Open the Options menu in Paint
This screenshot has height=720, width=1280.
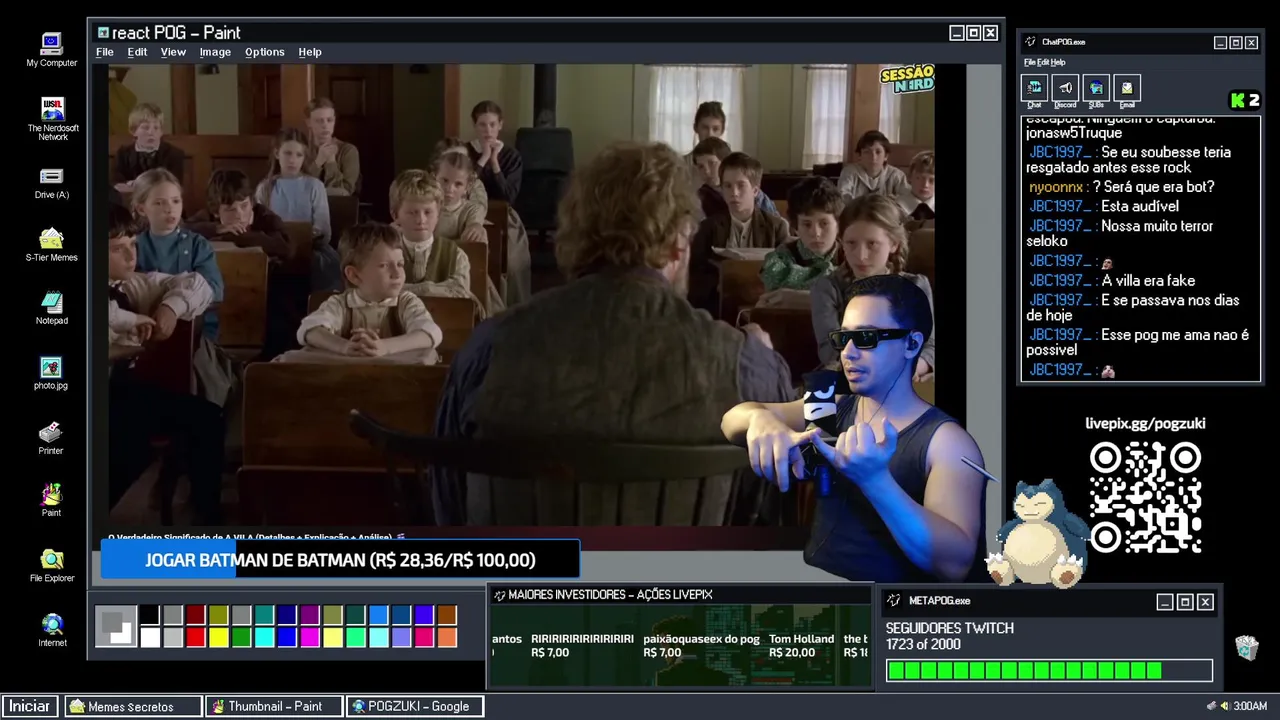coord(265,52)
